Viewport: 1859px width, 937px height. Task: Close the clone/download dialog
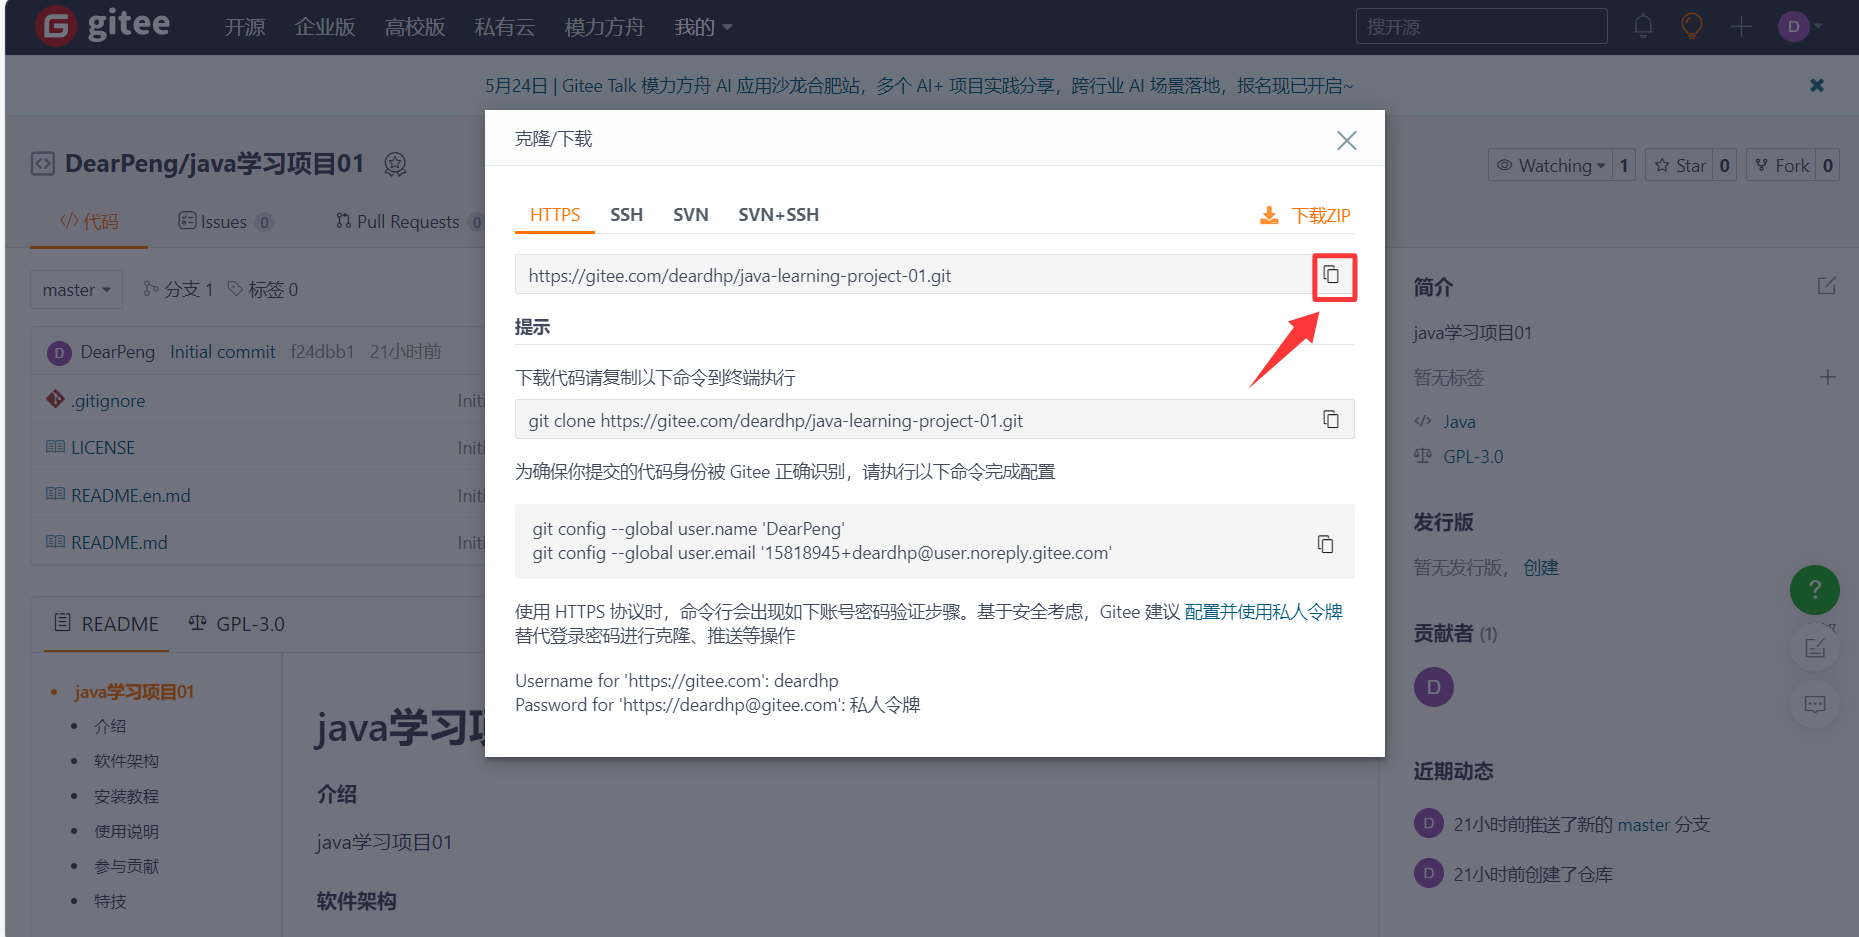tap(1346, 140)
